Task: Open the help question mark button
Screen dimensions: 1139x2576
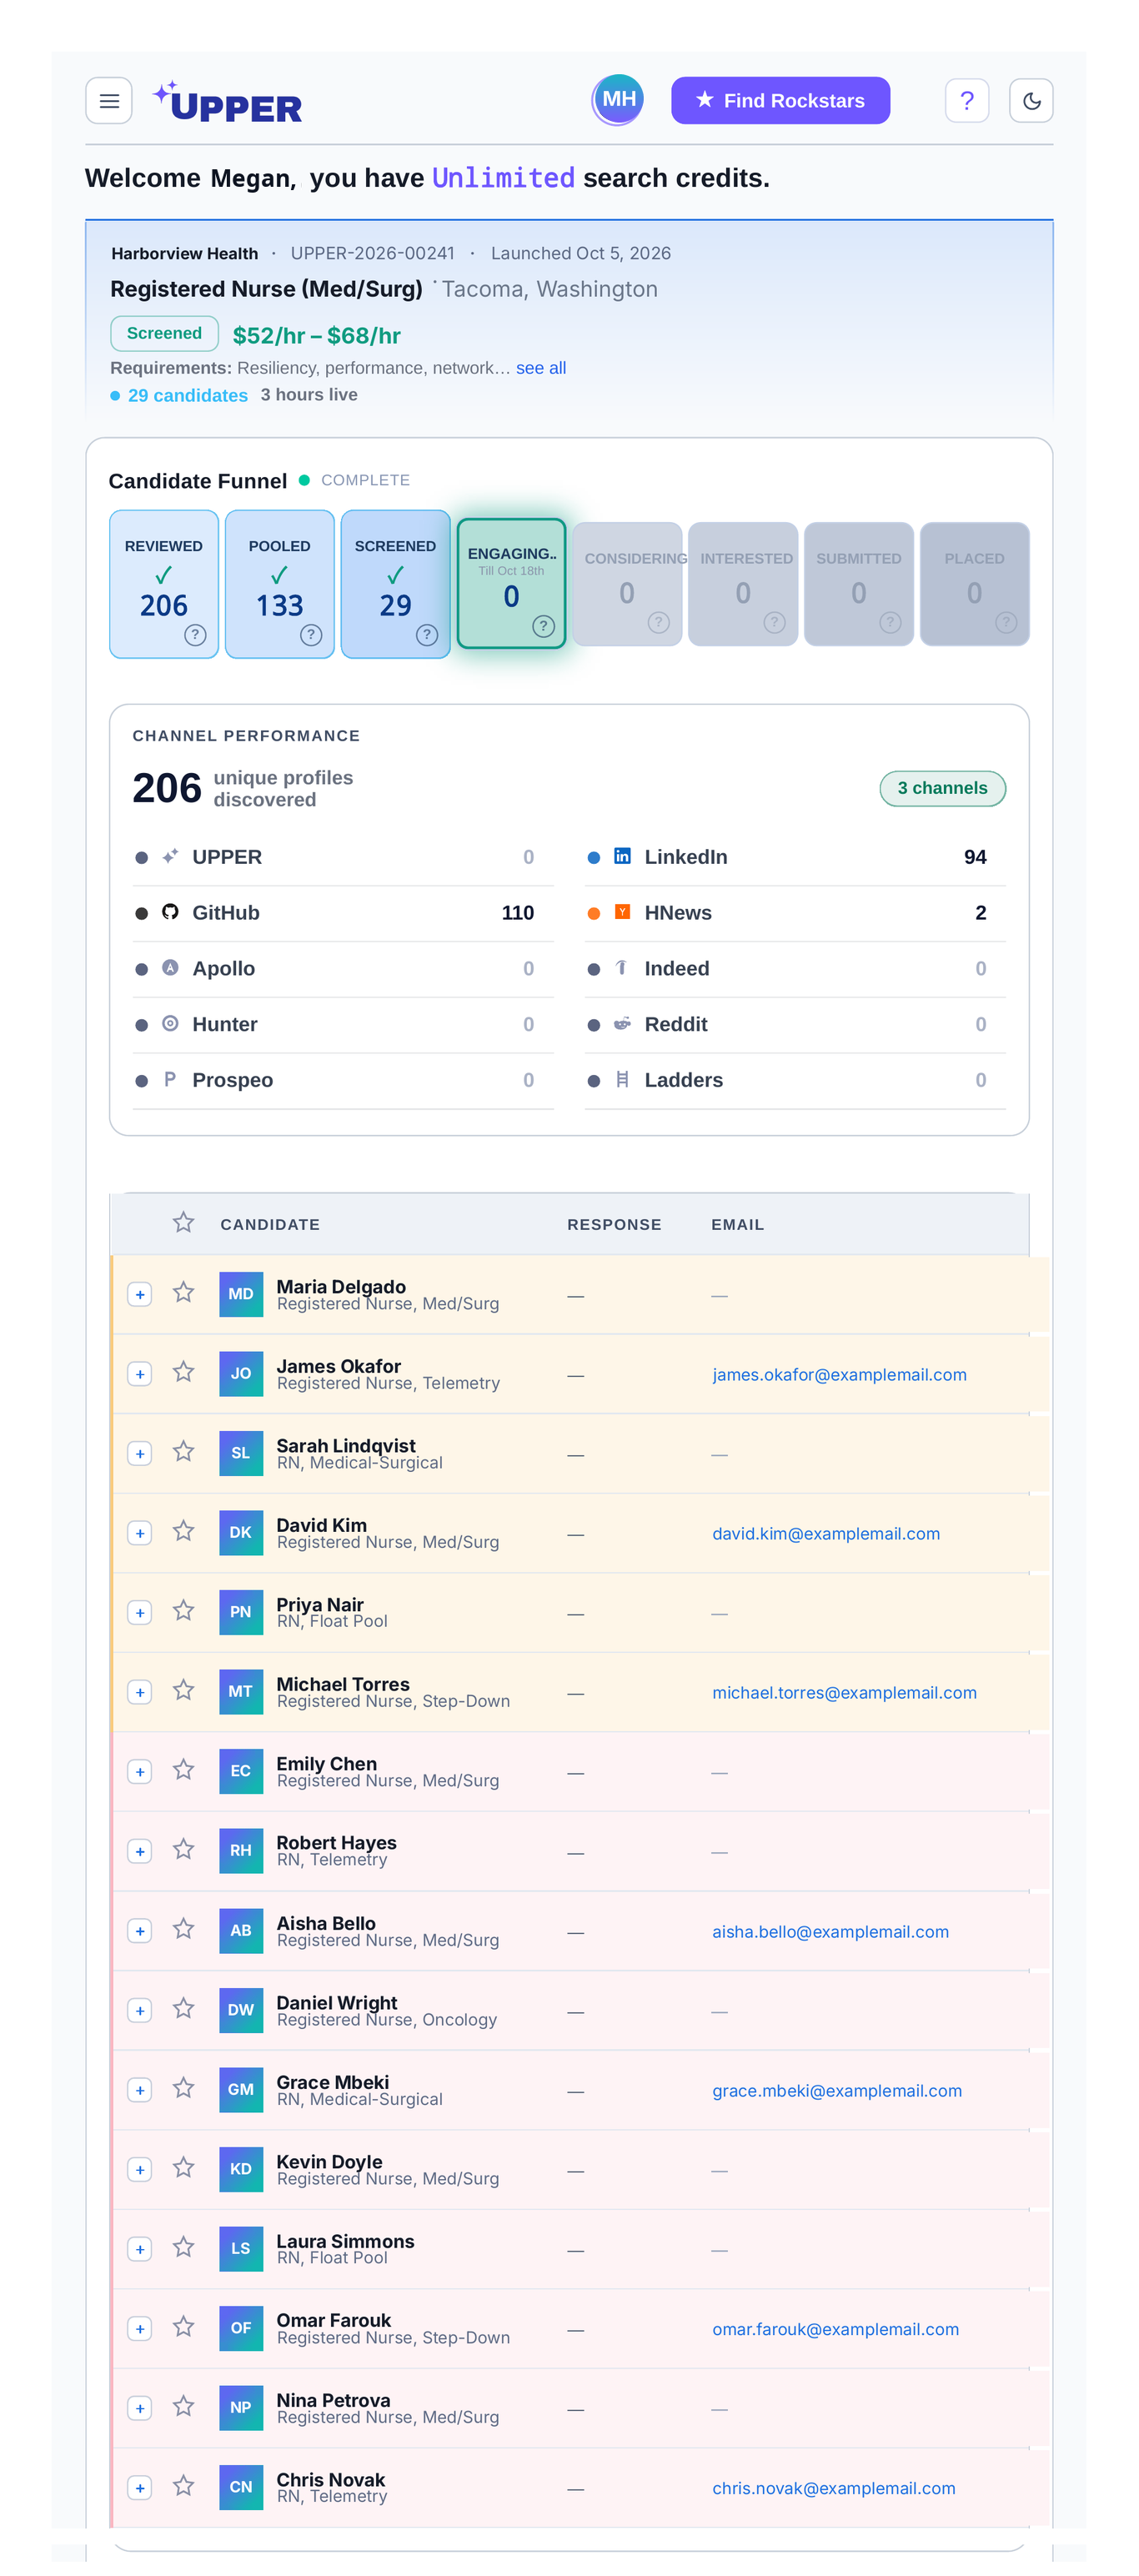Action: pos(966,101)
